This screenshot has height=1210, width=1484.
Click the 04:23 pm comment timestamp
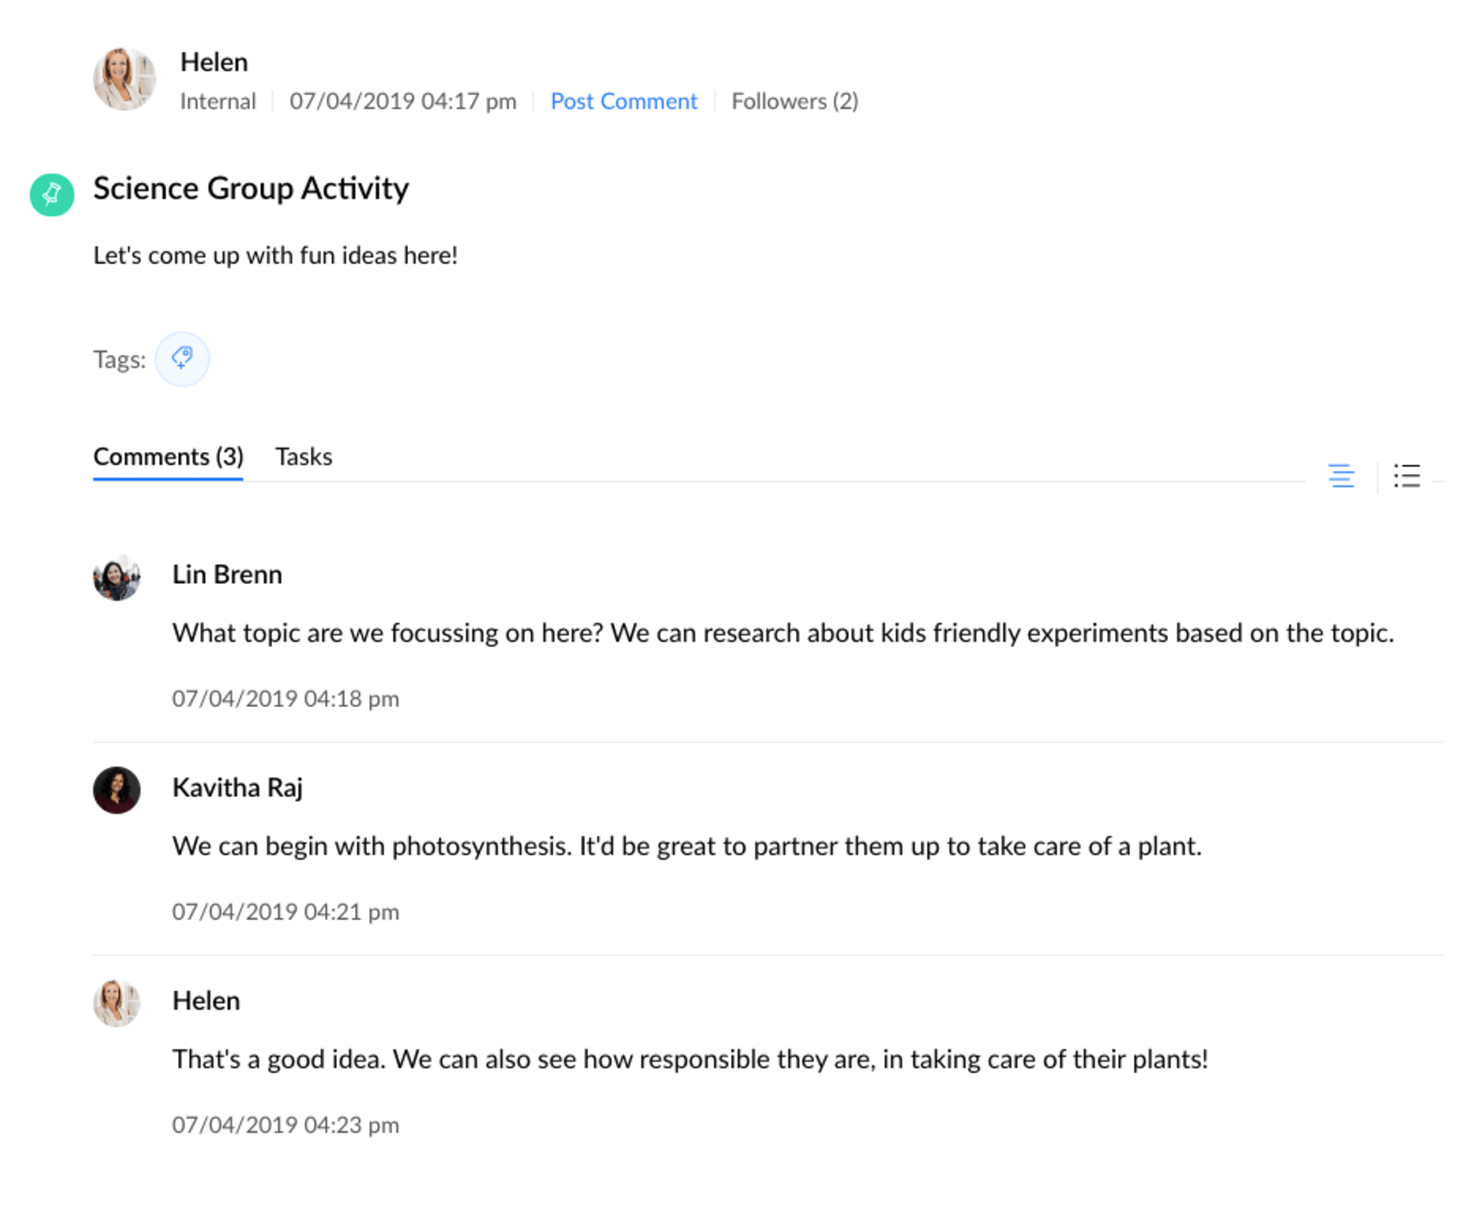click(285, 1125)
